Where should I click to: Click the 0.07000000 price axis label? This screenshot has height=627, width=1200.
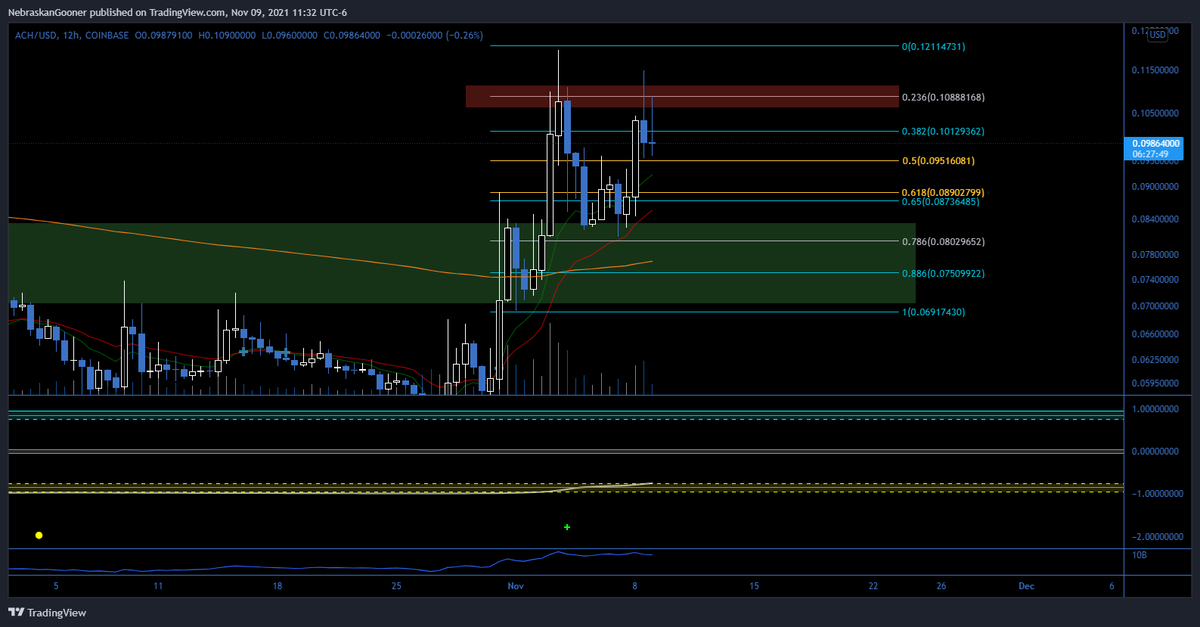coord(1157,305)
